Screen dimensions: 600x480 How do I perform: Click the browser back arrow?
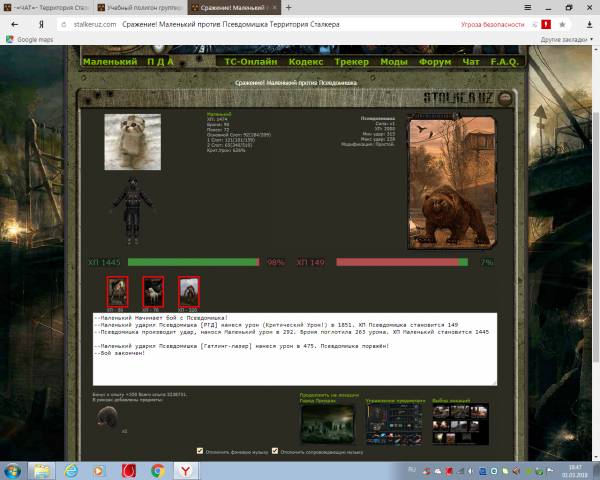(x=14, y=24)
